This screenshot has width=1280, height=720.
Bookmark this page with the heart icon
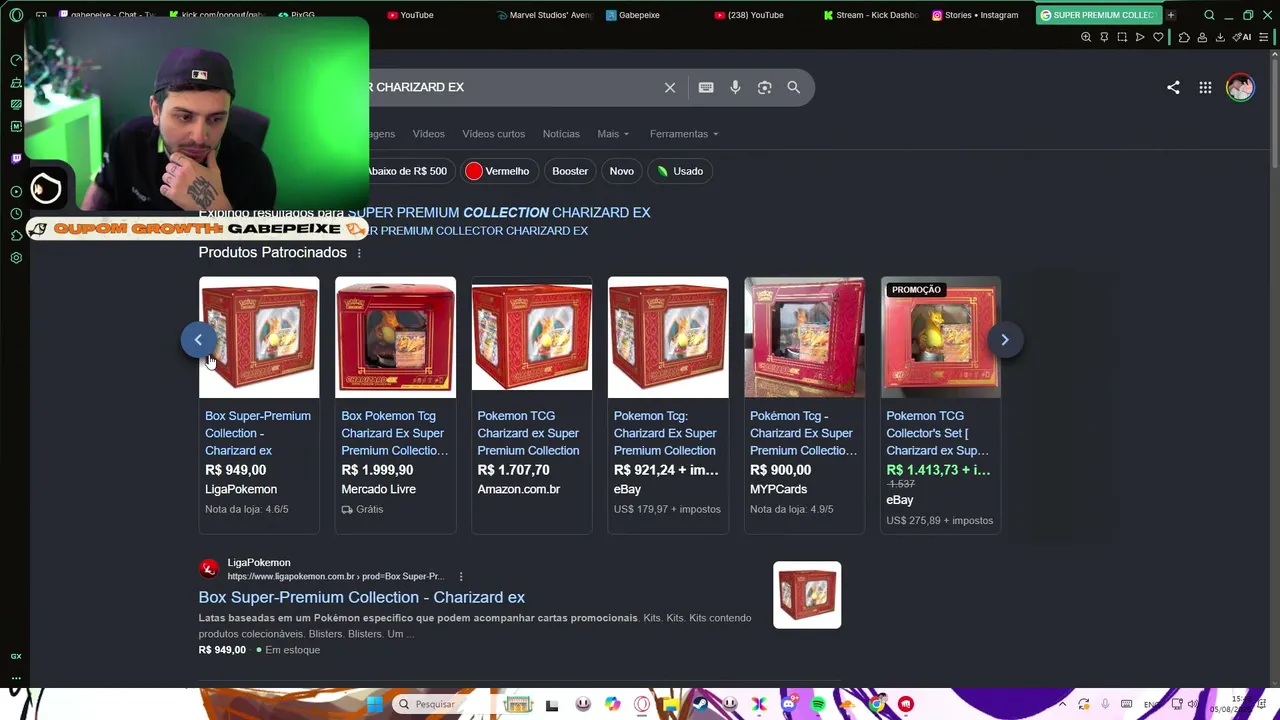coord(1158,37)
